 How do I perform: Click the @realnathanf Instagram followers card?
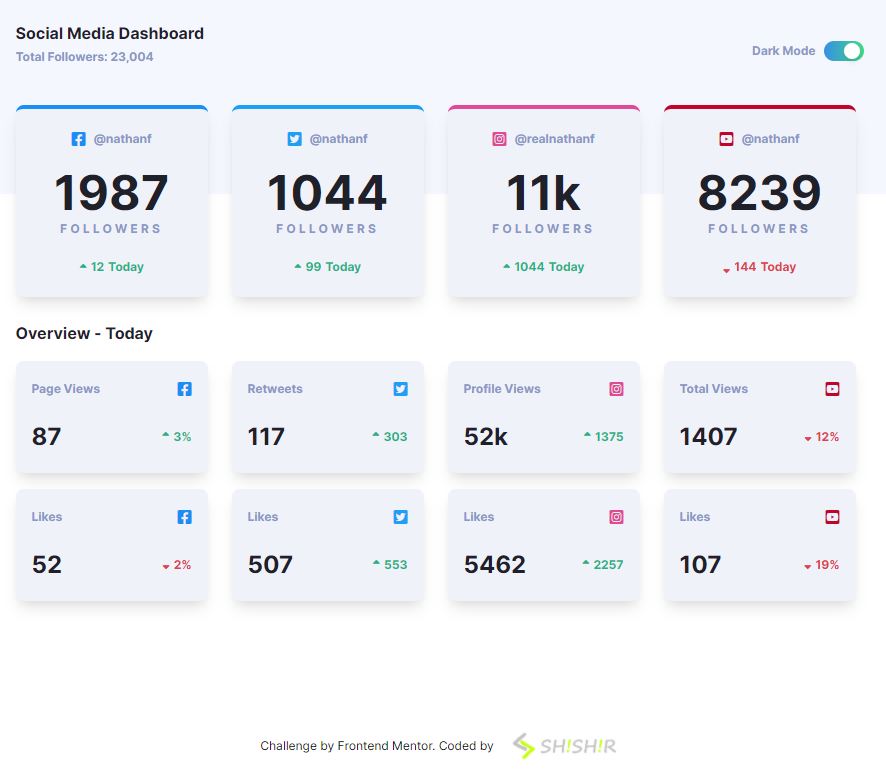543,200
